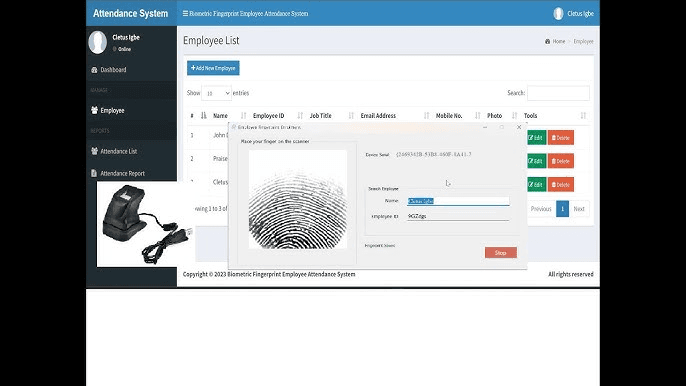The height and width of the screenshot is (386, 686).
Task: Focus the table Search field
Action: tap(558, 93)
